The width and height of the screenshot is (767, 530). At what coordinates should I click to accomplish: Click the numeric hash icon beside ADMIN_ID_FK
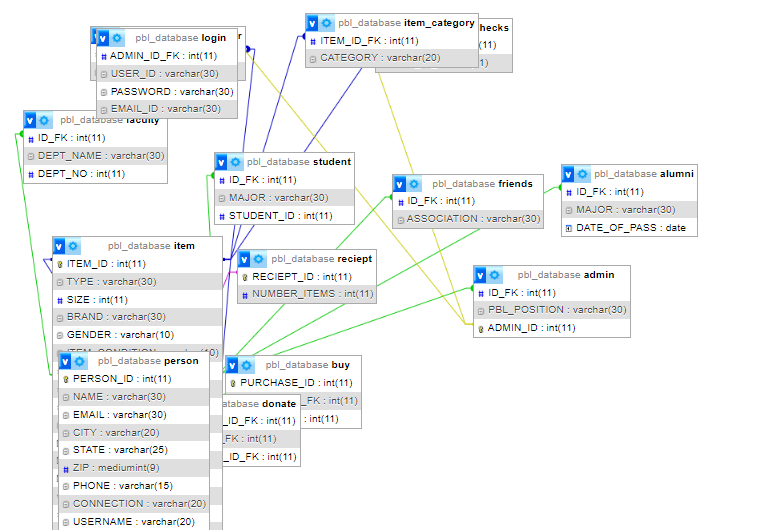[104, 56]
